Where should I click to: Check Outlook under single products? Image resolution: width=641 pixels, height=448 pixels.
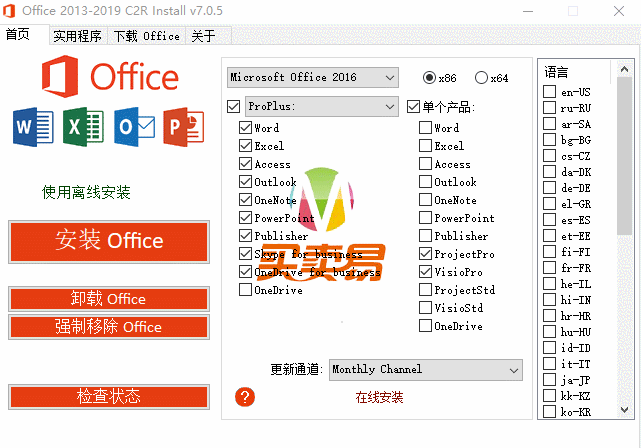click(x=426, y=181)
